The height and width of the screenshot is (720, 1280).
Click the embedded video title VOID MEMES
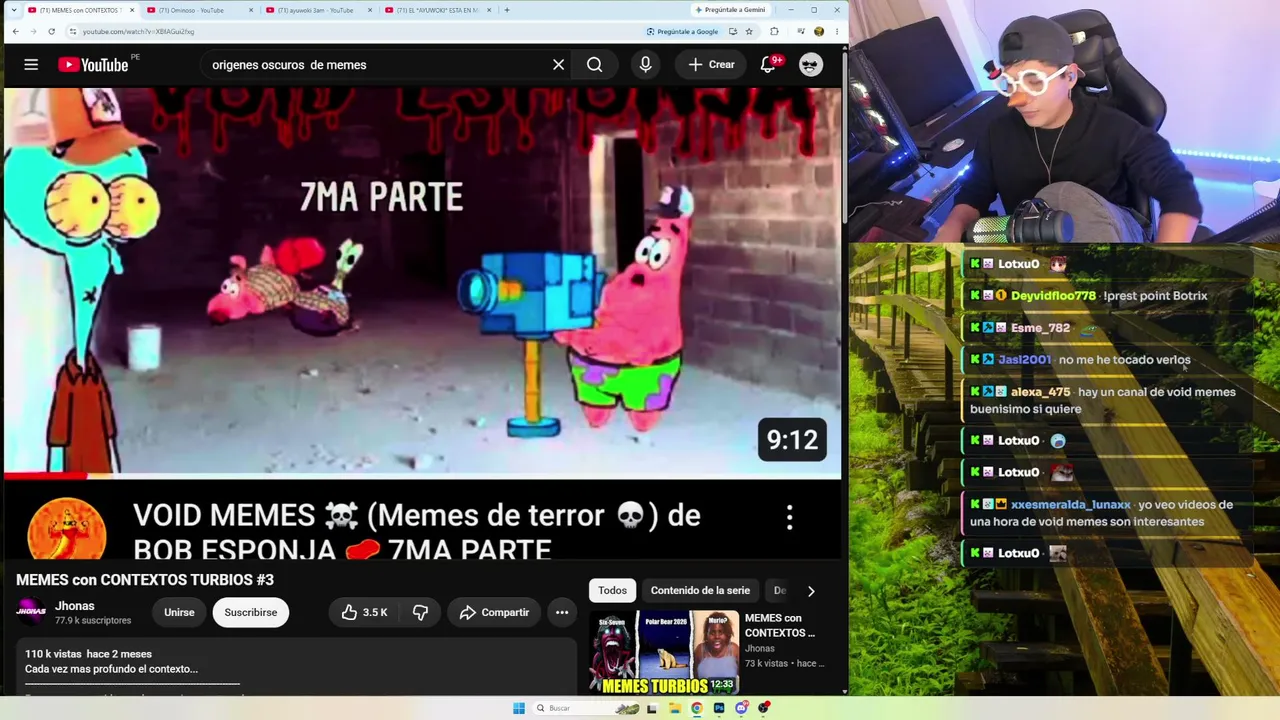click(417, 532)
